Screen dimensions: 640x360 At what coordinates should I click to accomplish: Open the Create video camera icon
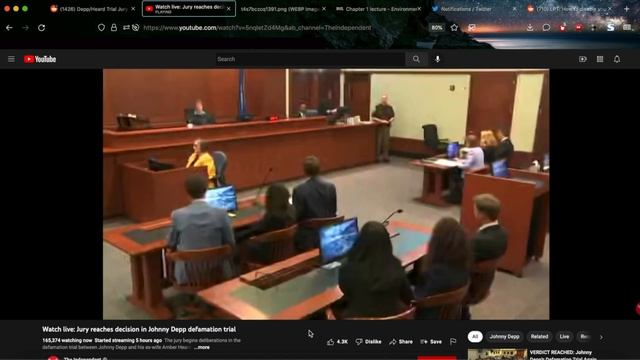click(583, 59)
